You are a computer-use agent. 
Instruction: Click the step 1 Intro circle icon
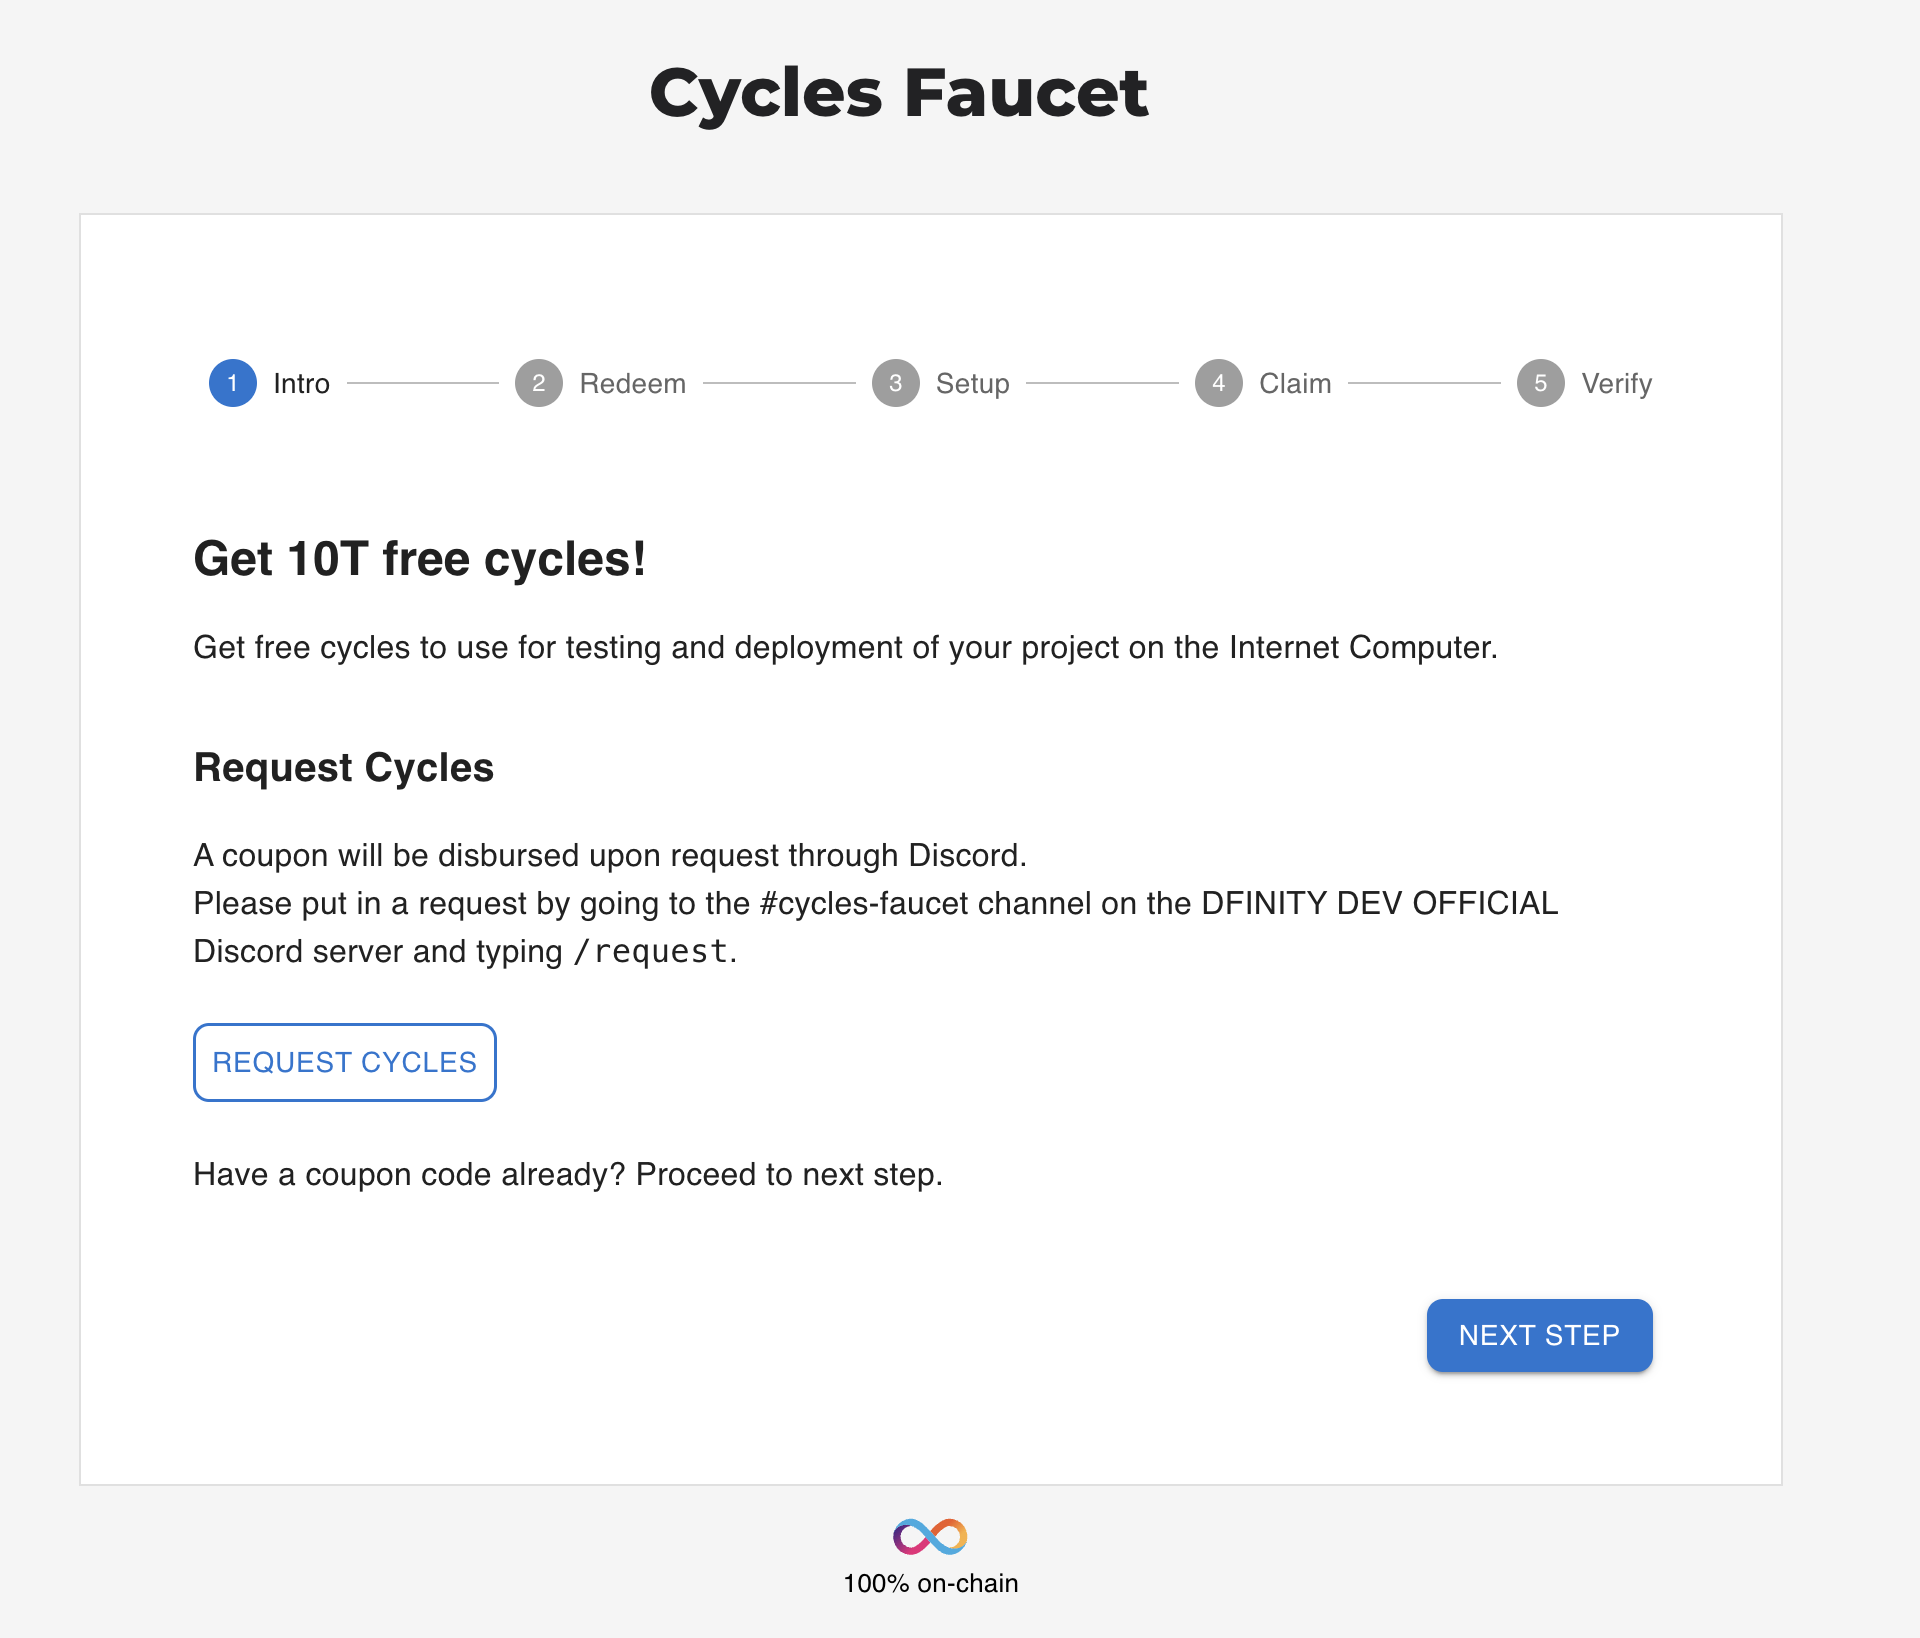pos(233,383)
